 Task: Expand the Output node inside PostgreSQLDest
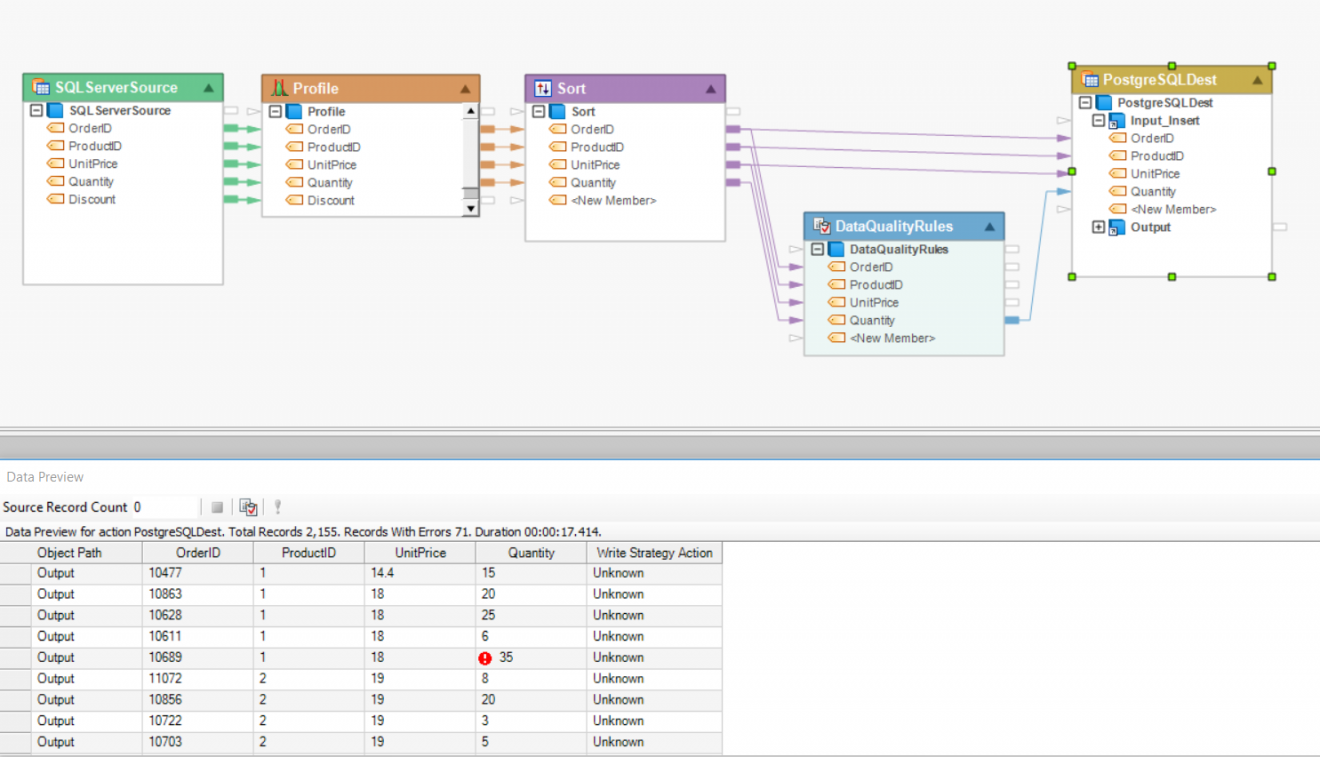point(1098,227)
